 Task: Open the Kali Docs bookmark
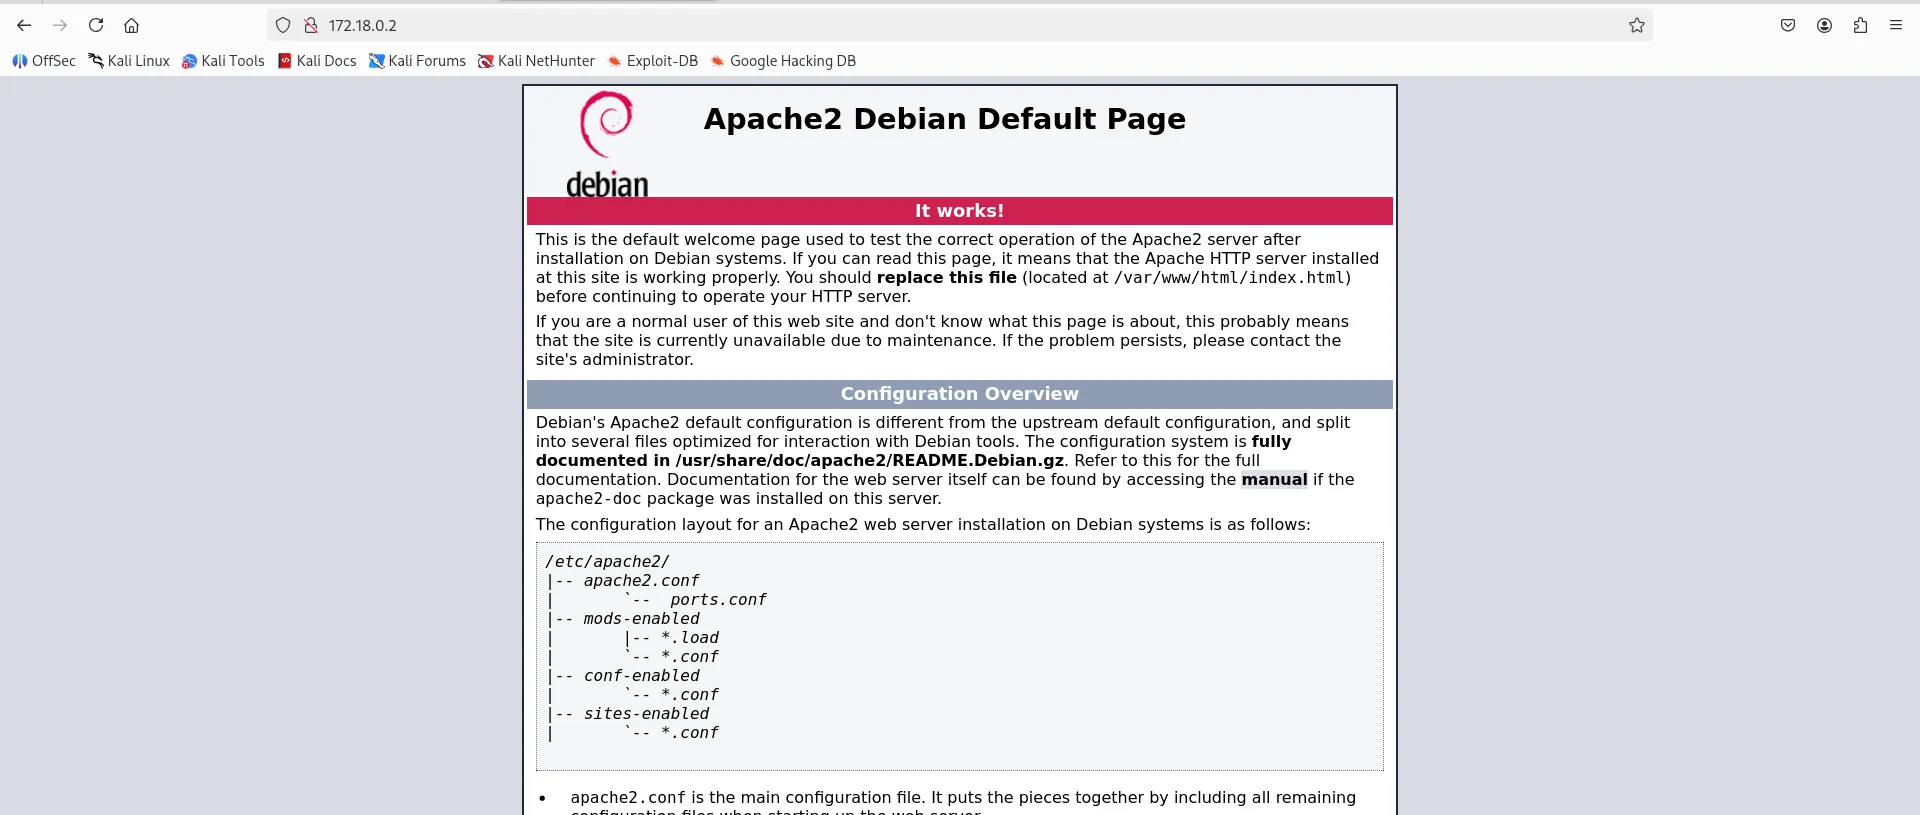coord(317,61)
